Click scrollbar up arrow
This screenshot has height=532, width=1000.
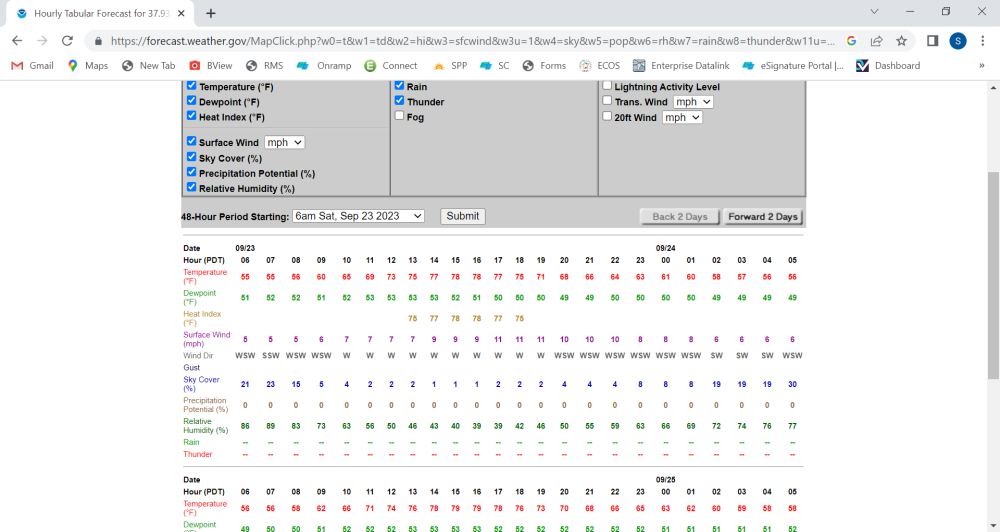pos(993,87)
